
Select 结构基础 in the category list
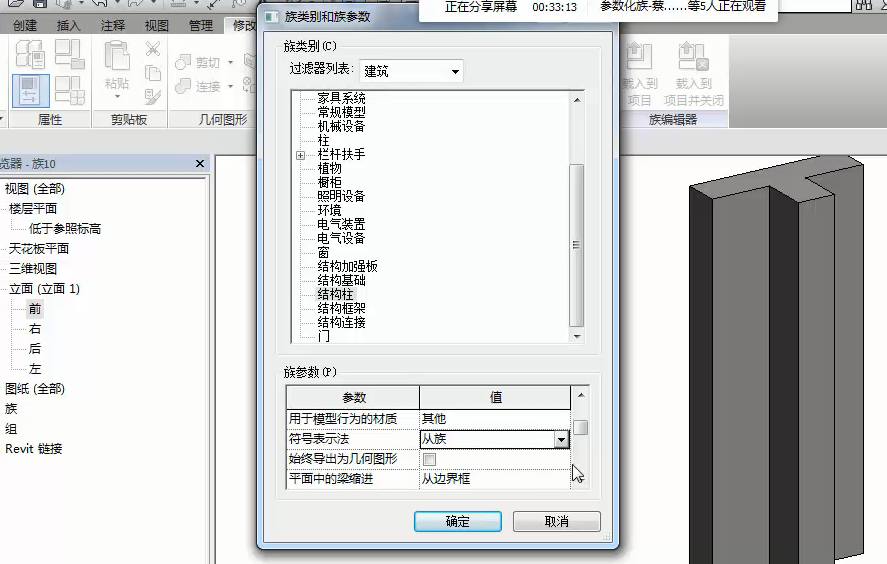tap(341, 281)
